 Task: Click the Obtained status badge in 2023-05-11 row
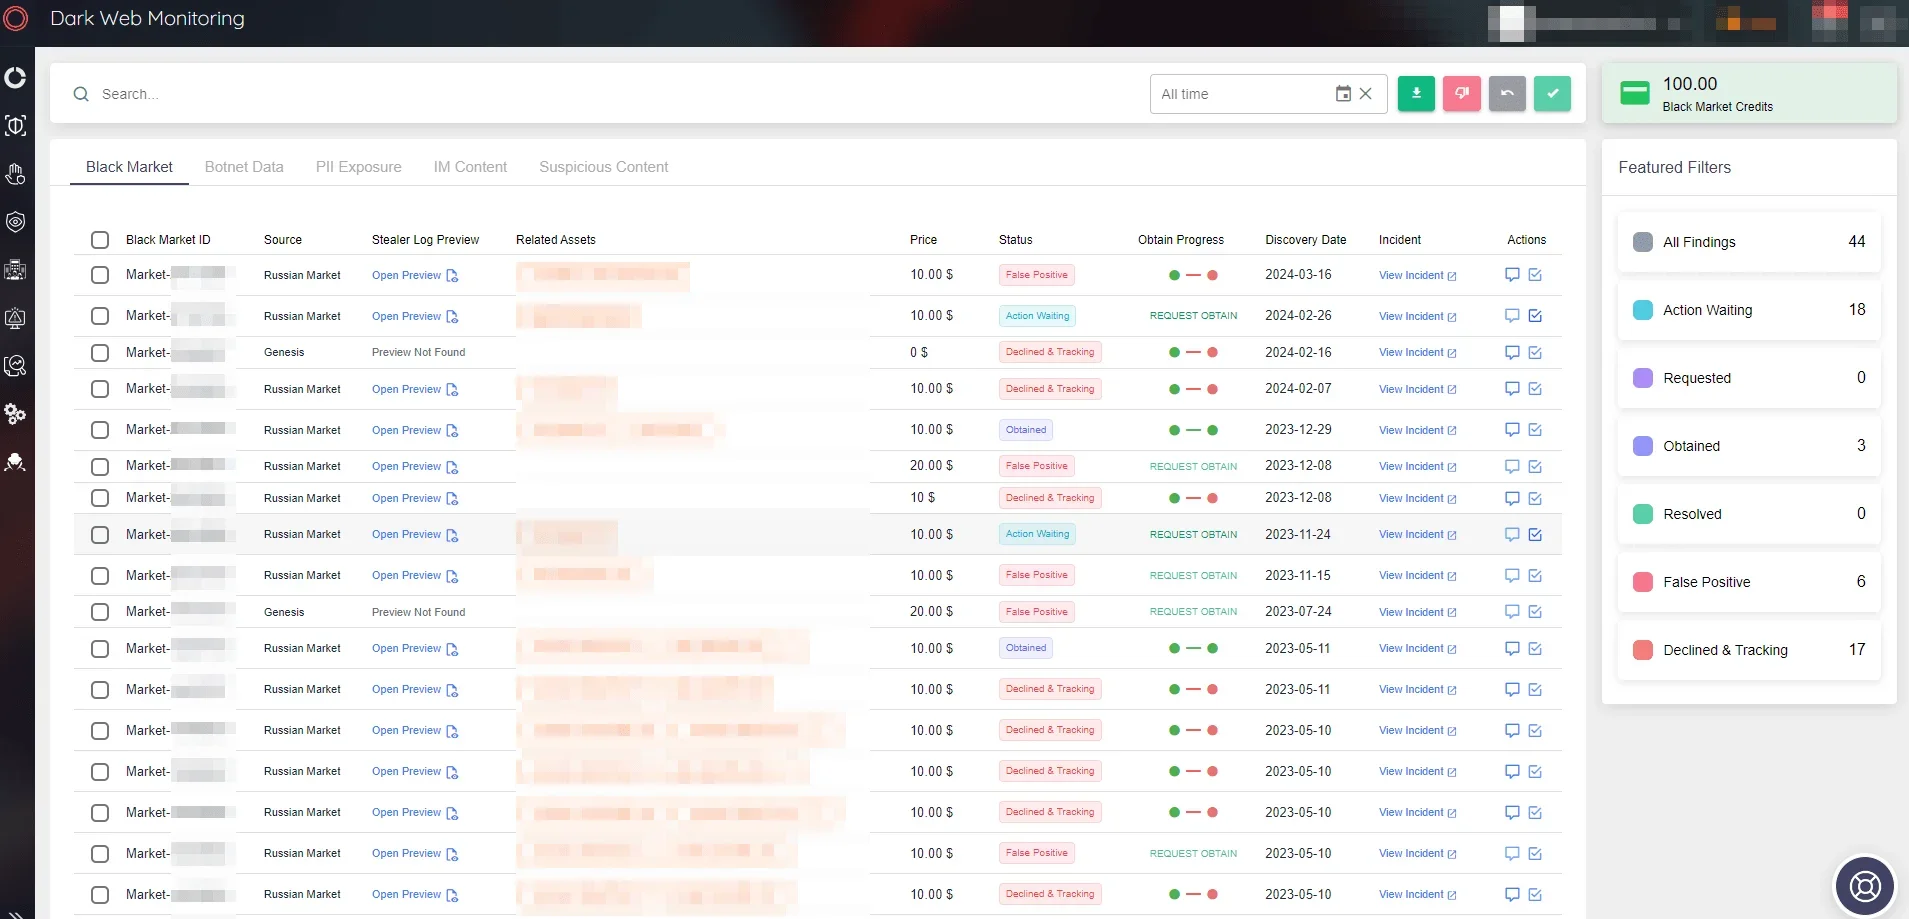click(1026, 648)
